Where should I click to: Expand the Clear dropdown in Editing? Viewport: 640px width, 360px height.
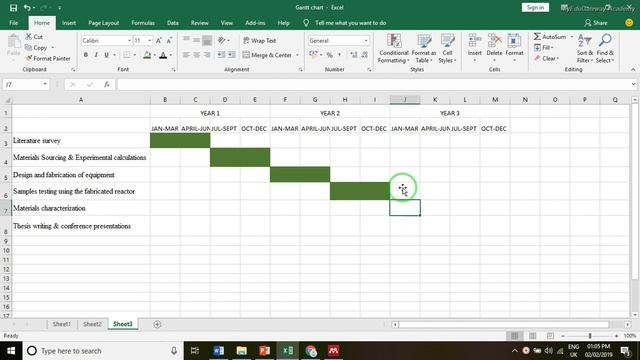(558, 59)
